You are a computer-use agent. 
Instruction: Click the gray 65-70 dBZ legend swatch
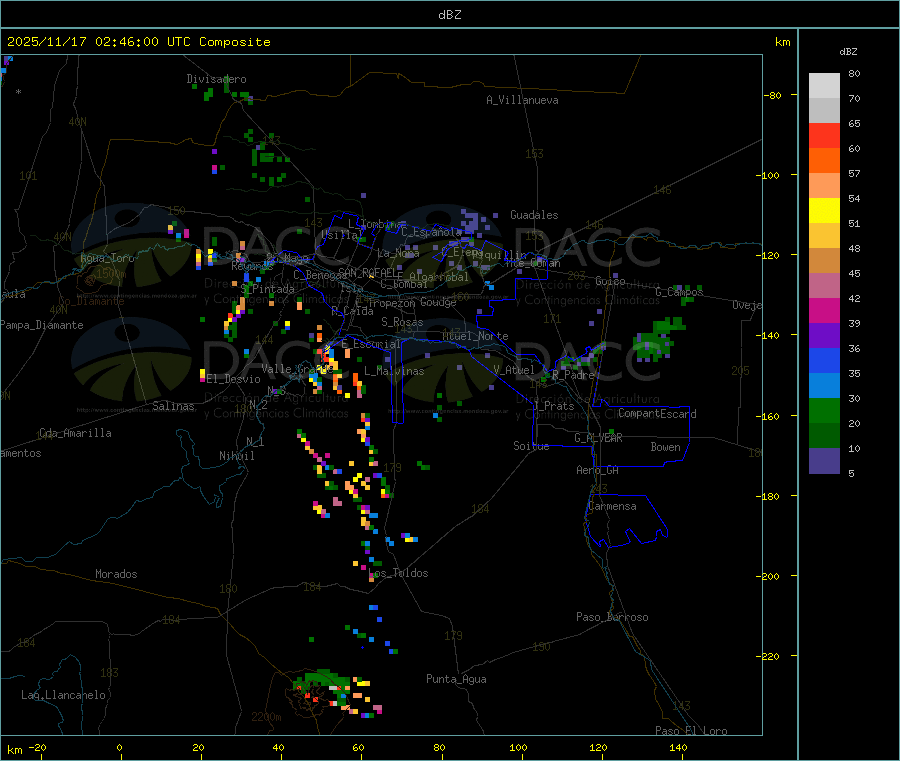(x=824, y=111)
